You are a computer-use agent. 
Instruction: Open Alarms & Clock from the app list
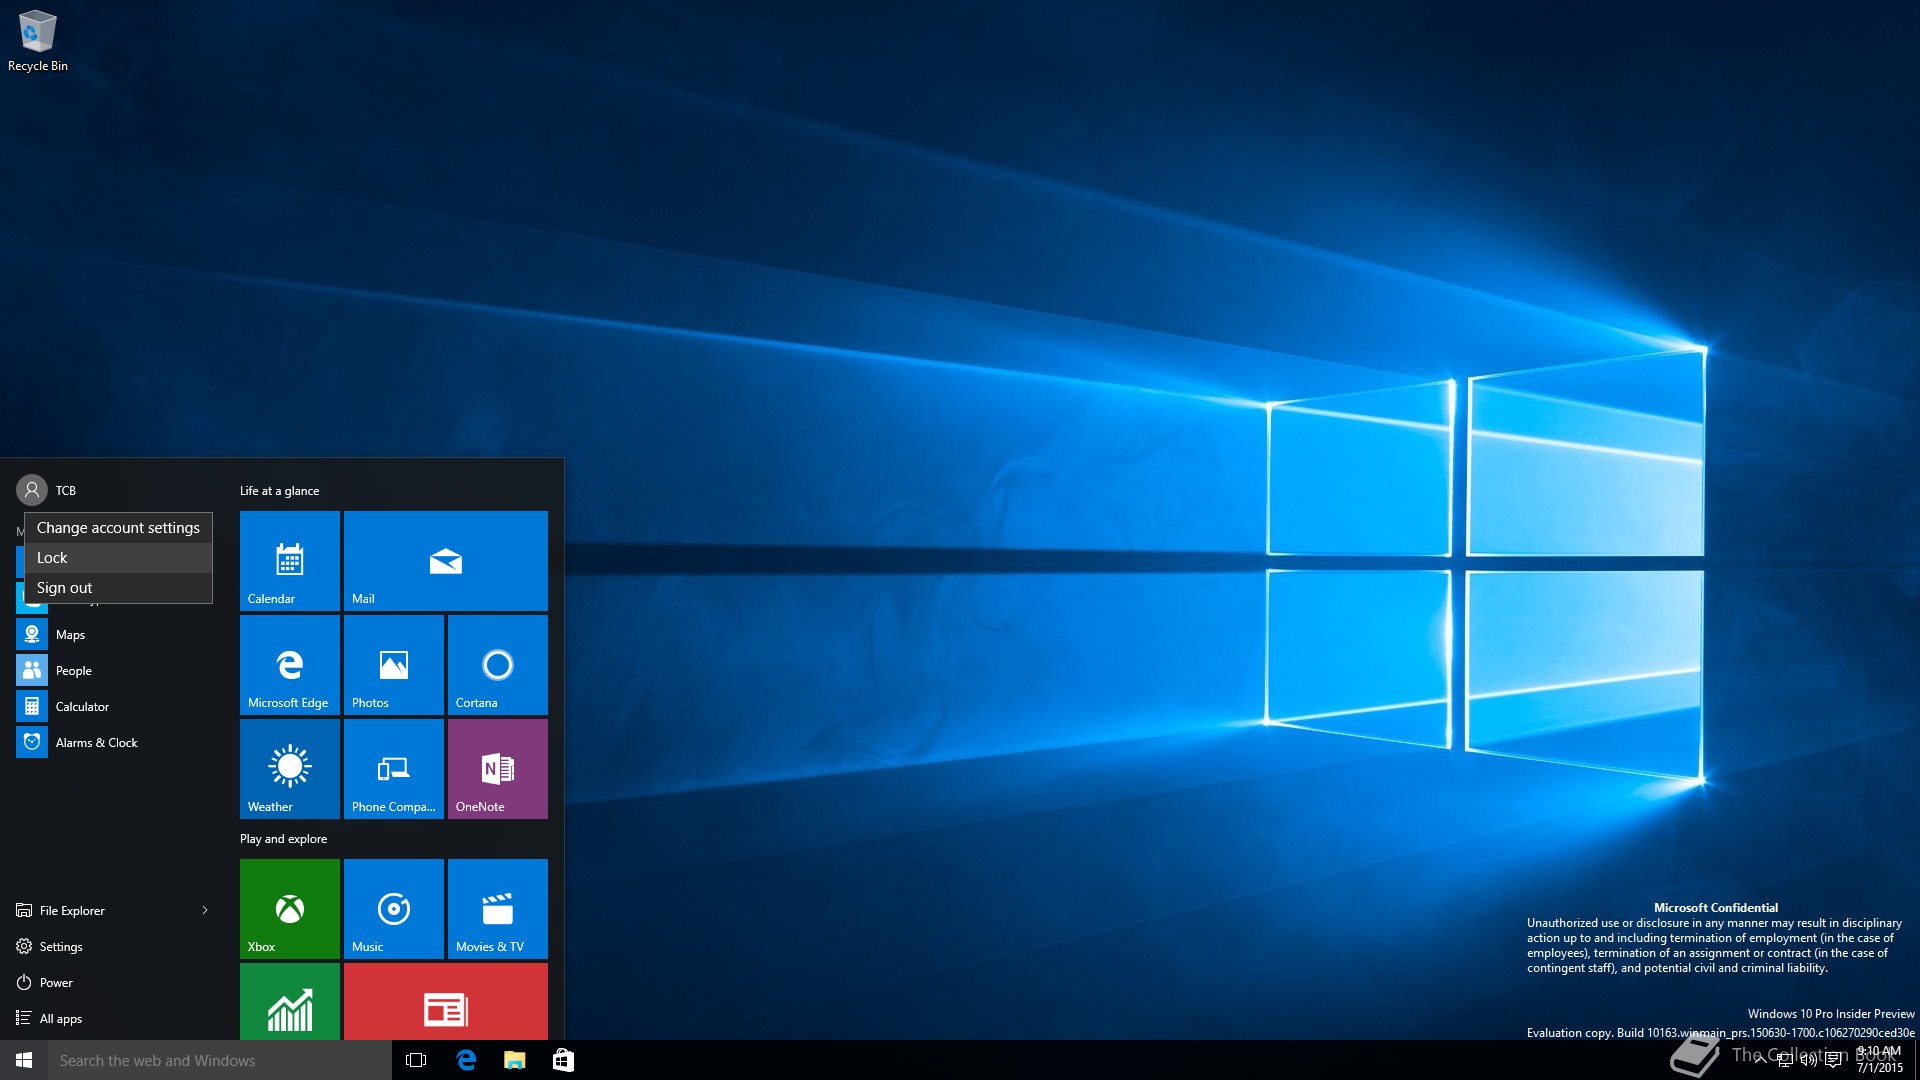point(115,742)
